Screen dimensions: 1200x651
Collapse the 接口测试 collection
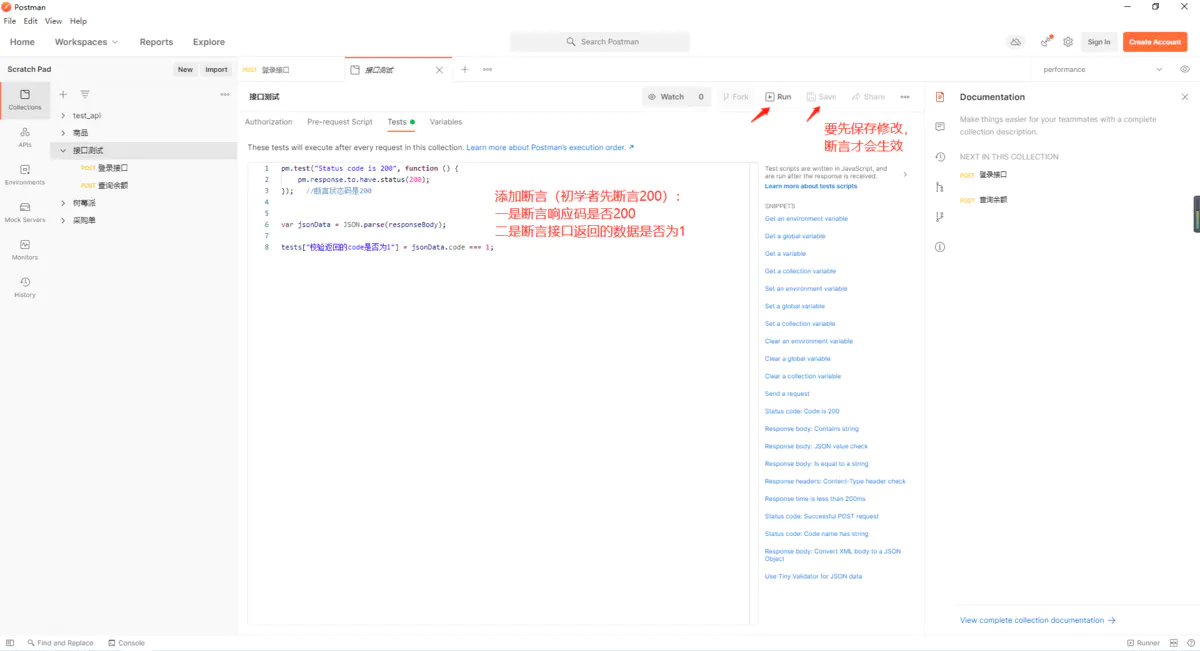[64, 151]
